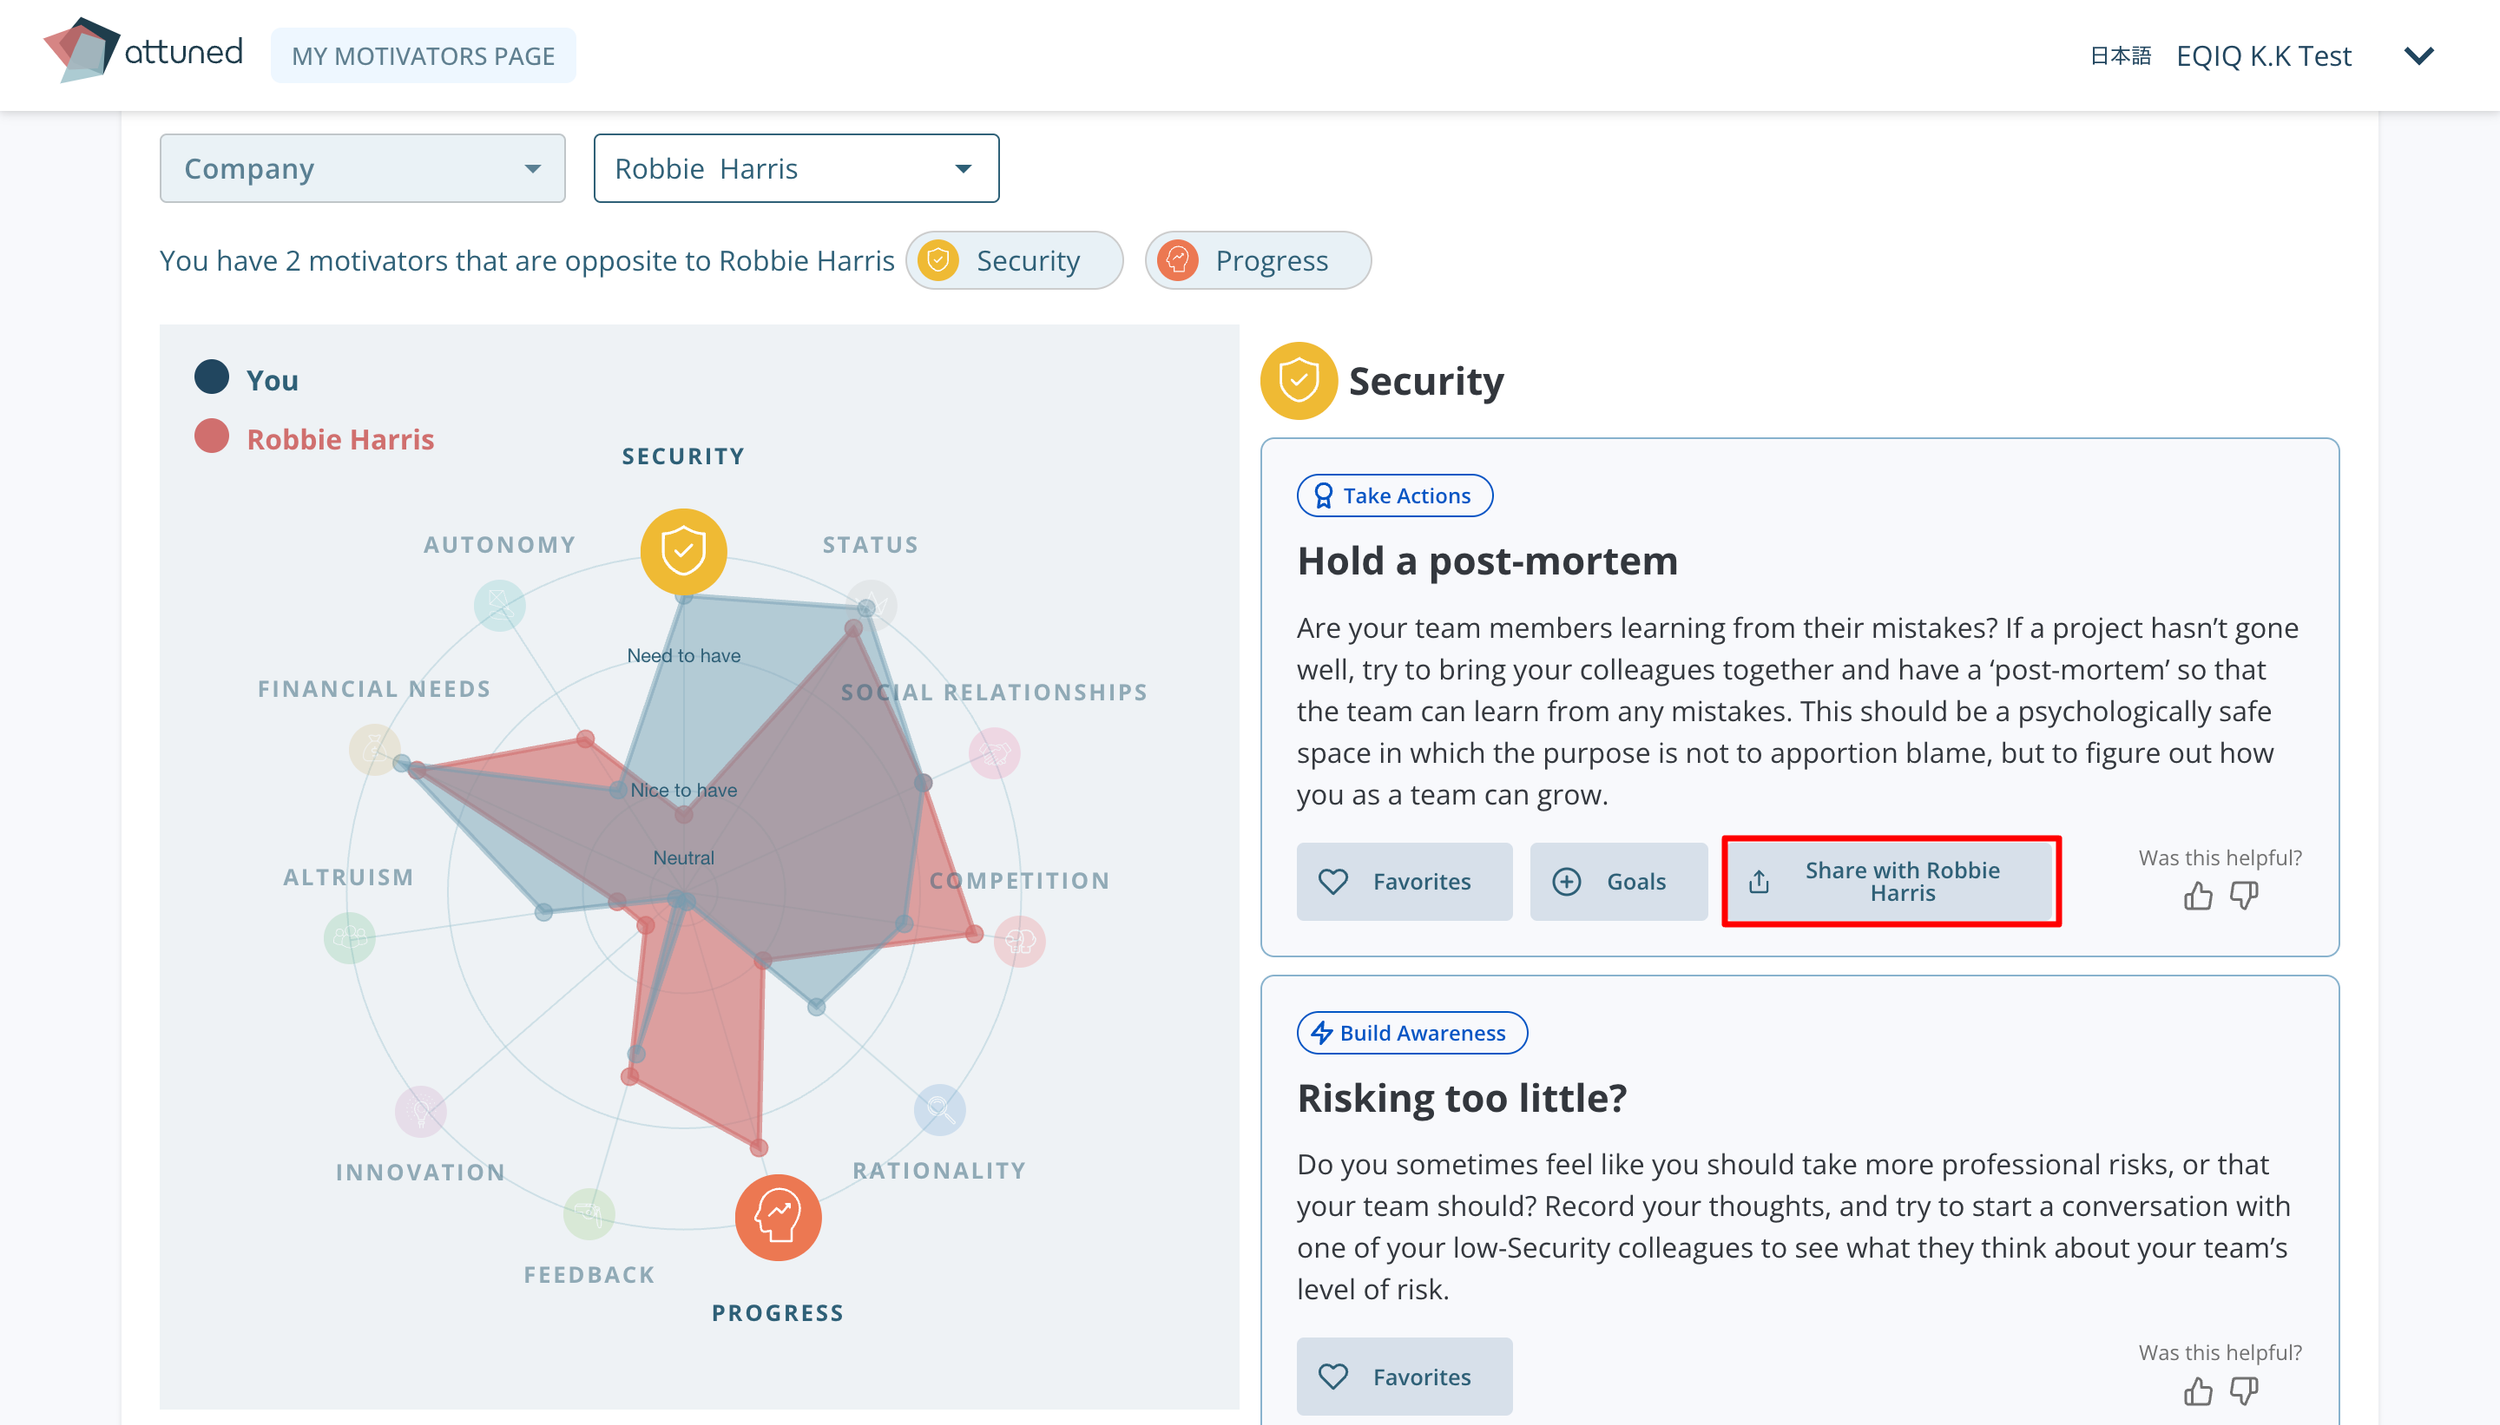Add post-mortem tip to Goals
The width and height of the screenshot is (2500, 1425).
(1617, 881)
